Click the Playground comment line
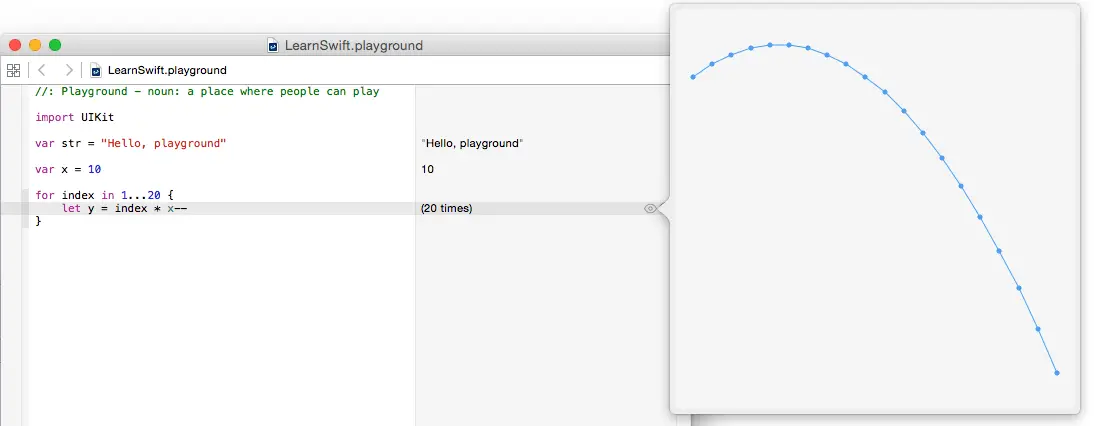This screenshot has height=426, width=1094. [207, 91]
